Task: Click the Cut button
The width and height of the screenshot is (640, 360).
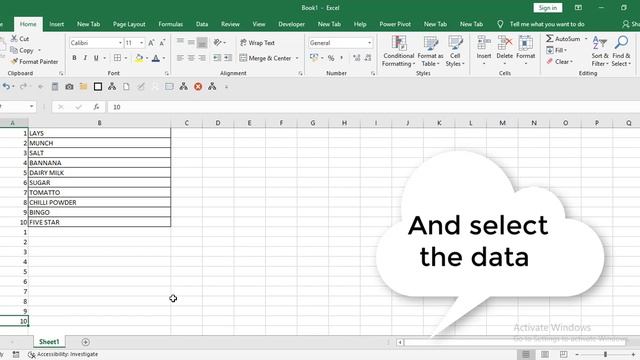Action: (x=20, y=39)
